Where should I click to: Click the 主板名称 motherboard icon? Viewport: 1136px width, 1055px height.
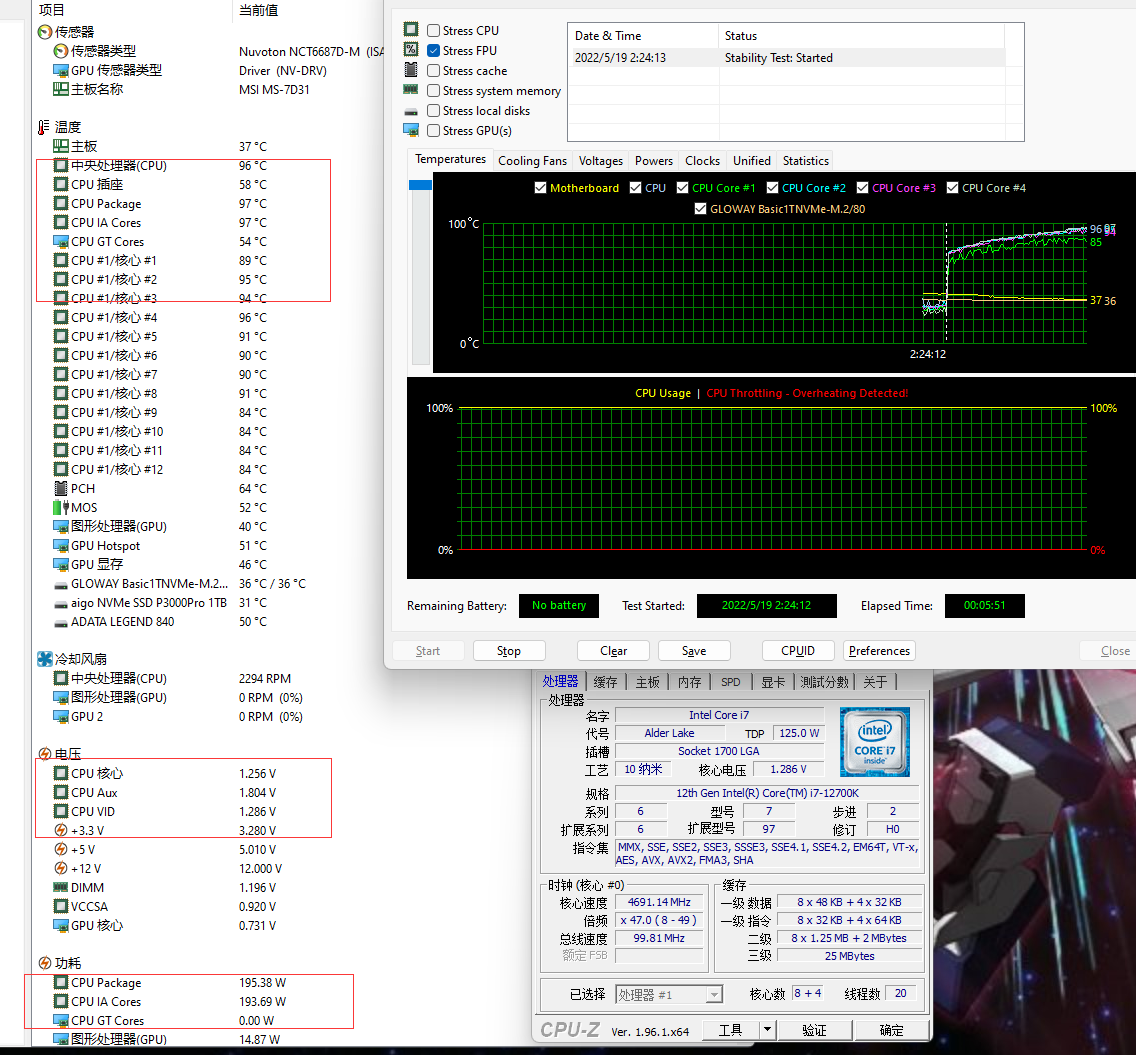pyautogui.click(x=61, y=89)
